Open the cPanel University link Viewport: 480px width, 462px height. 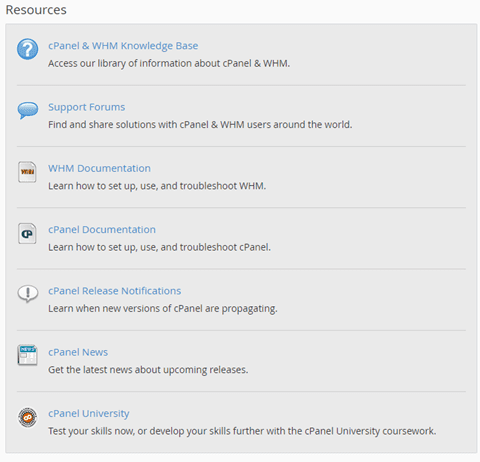click(x=88, y=414)
